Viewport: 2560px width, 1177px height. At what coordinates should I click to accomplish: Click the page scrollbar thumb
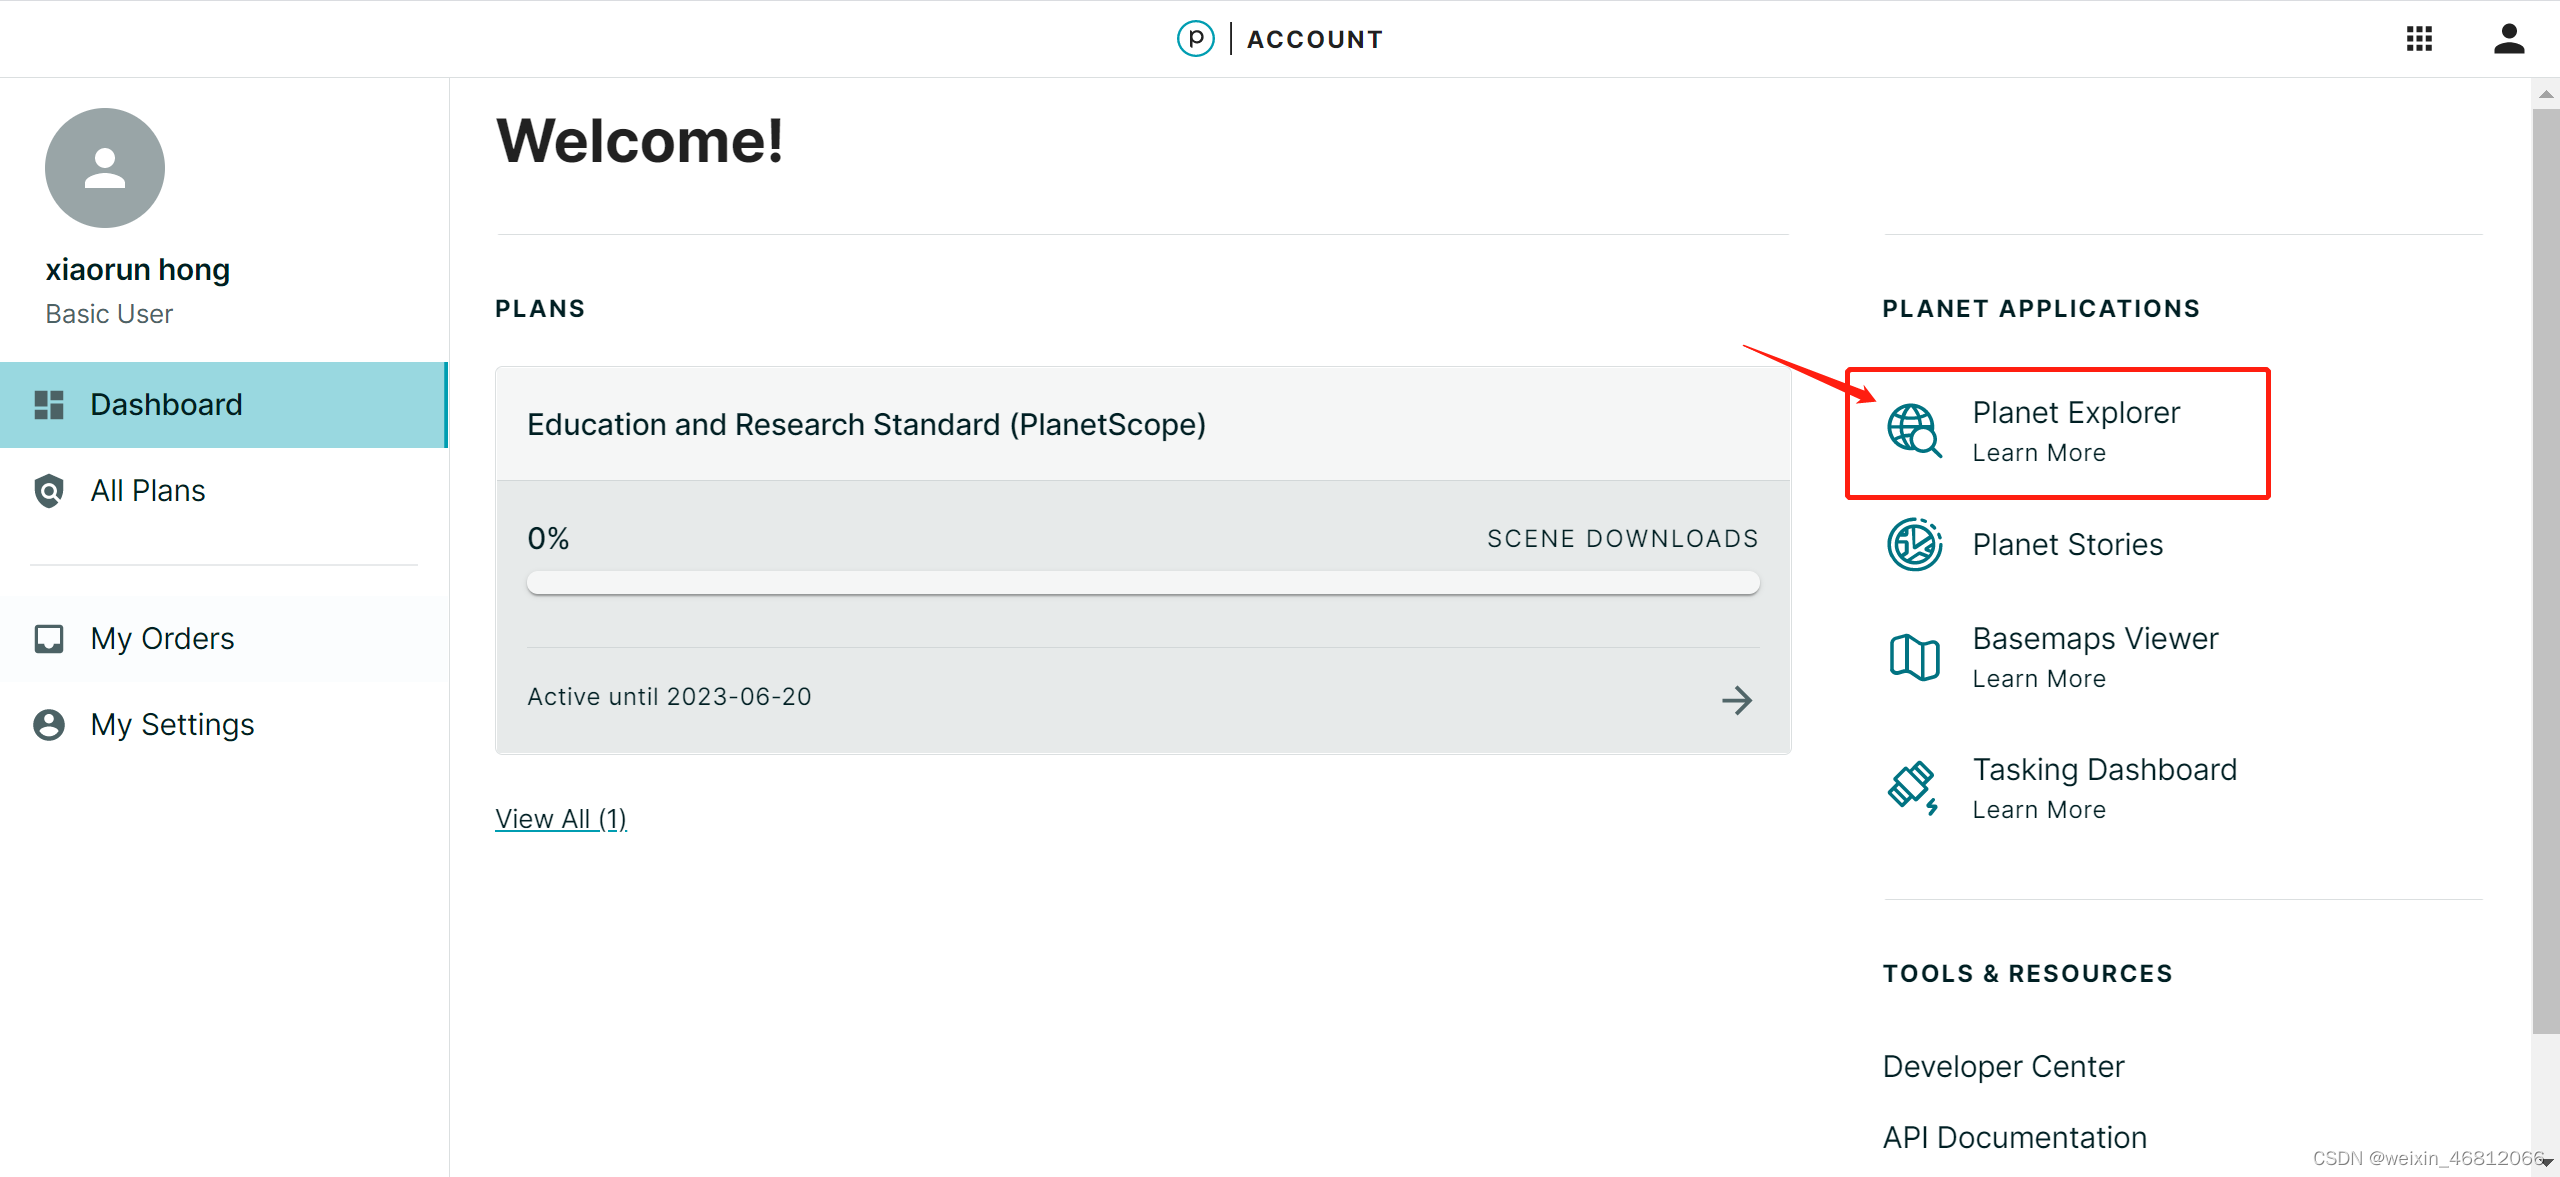tap(2545, 572)
